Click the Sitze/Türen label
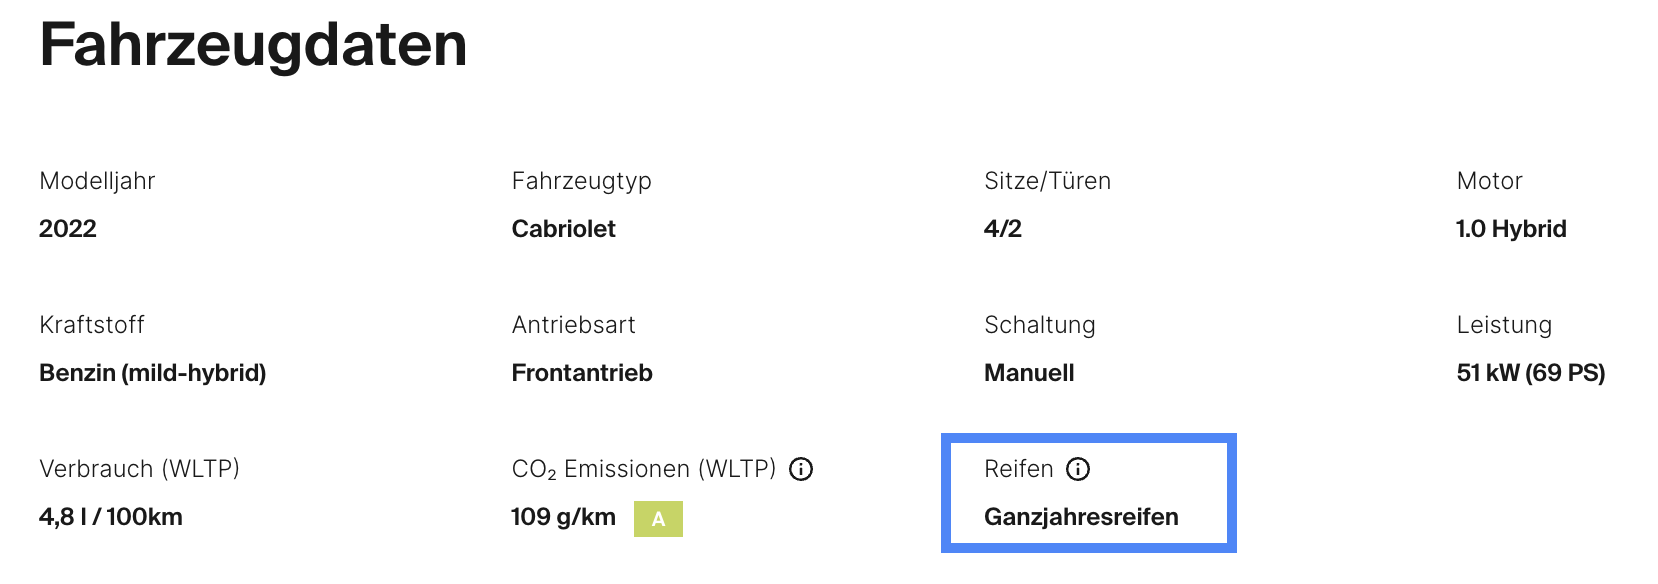 [1047, 181]
